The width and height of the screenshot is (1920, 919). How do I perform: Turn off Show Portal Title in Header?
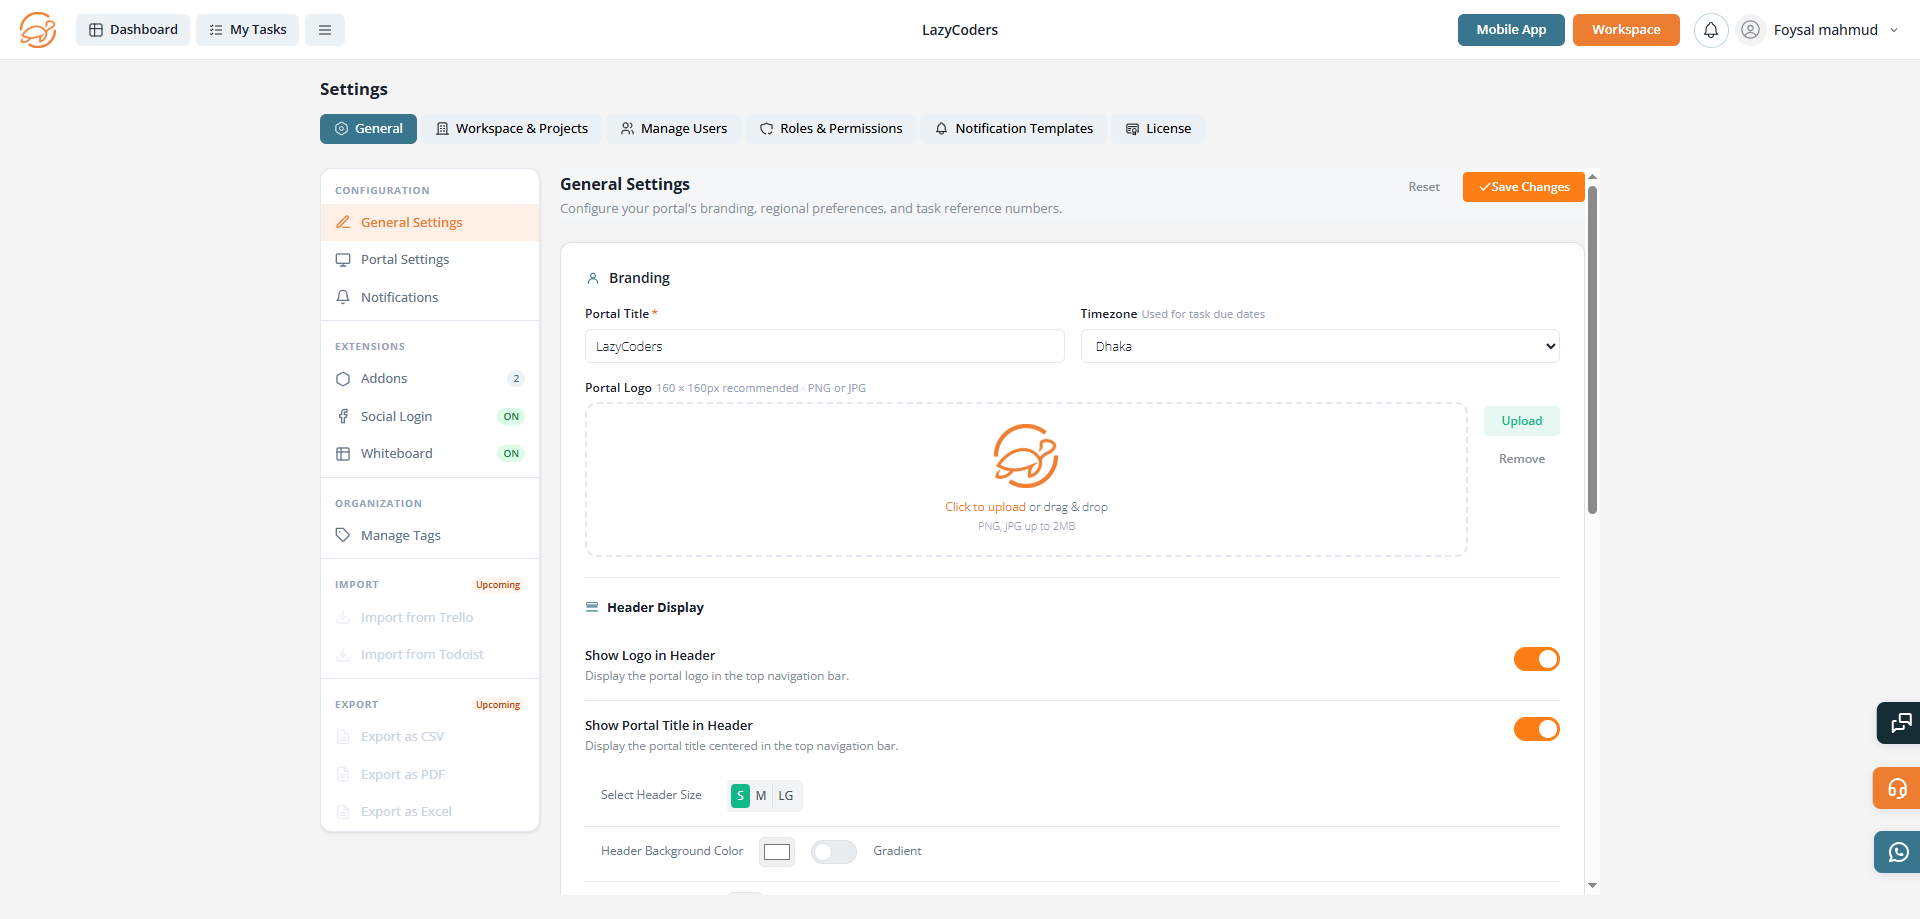[x=1537, y=729]
